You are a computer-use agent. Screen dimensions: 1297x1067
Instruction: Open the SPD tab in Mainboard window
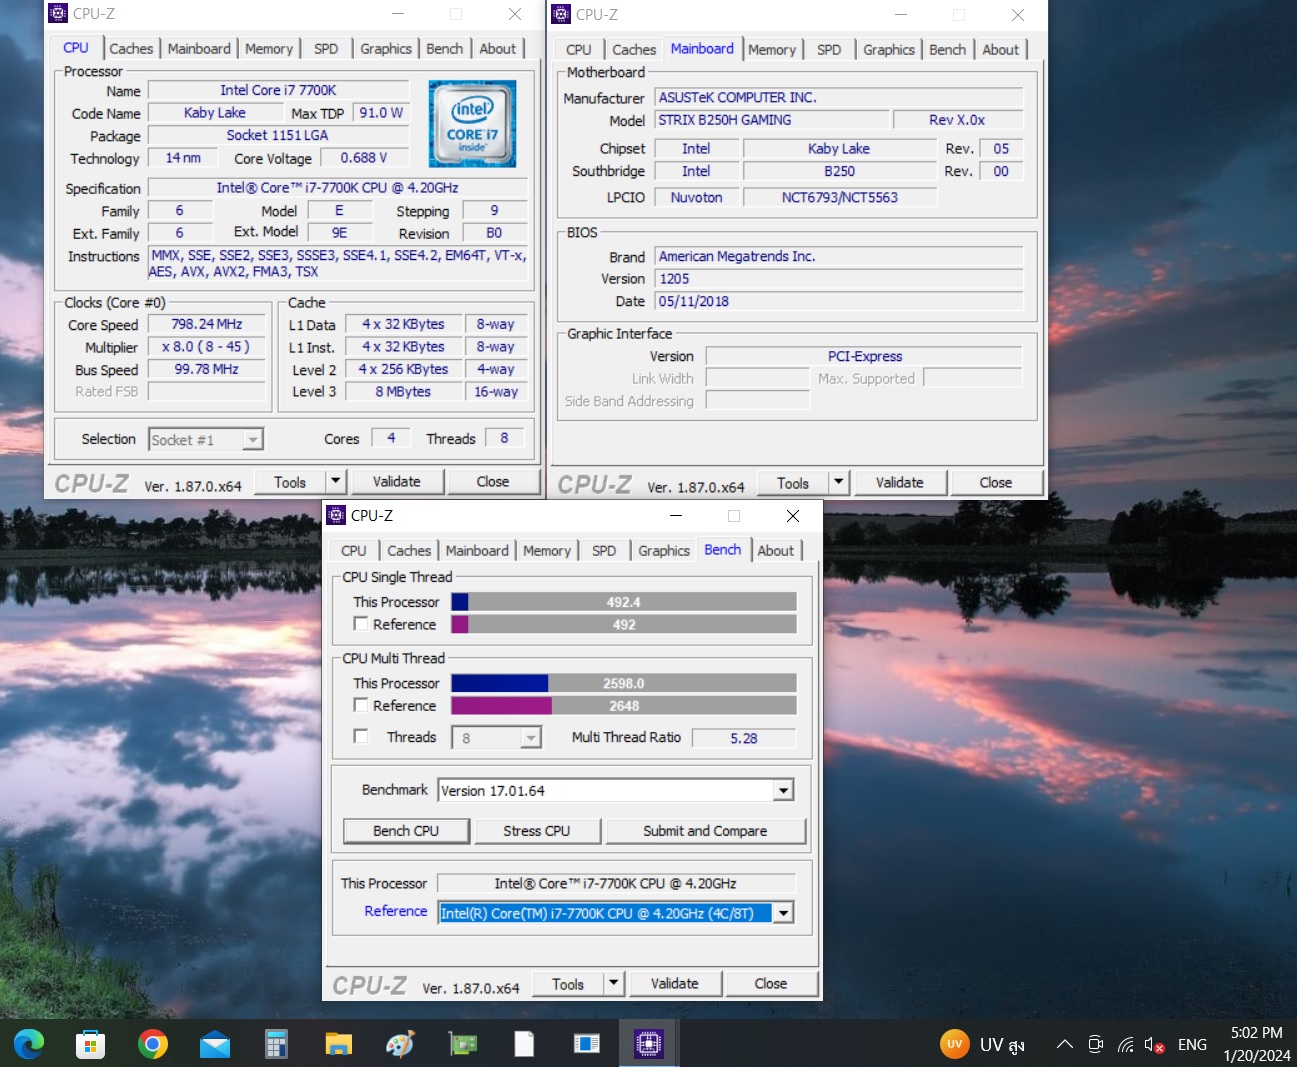[x=828, y=50]
